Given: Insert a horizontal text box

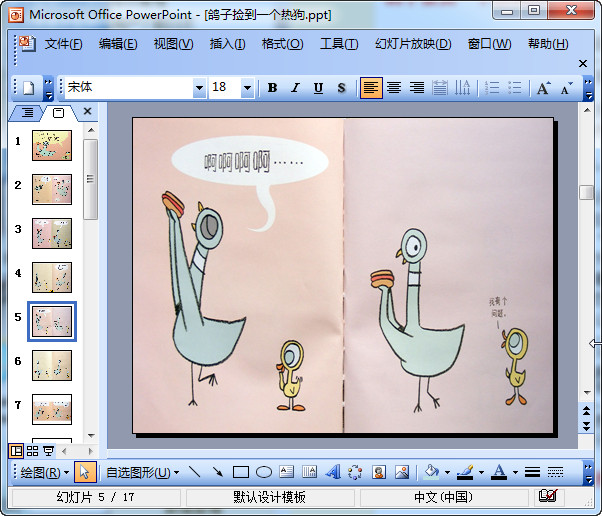Looking at the screenshot, I should click(x=286, y=472).
